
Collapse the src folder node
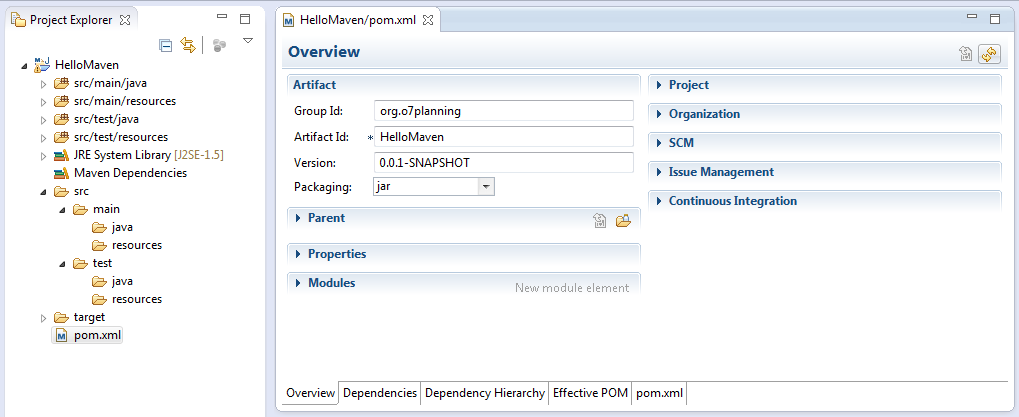tap(43, 192)
